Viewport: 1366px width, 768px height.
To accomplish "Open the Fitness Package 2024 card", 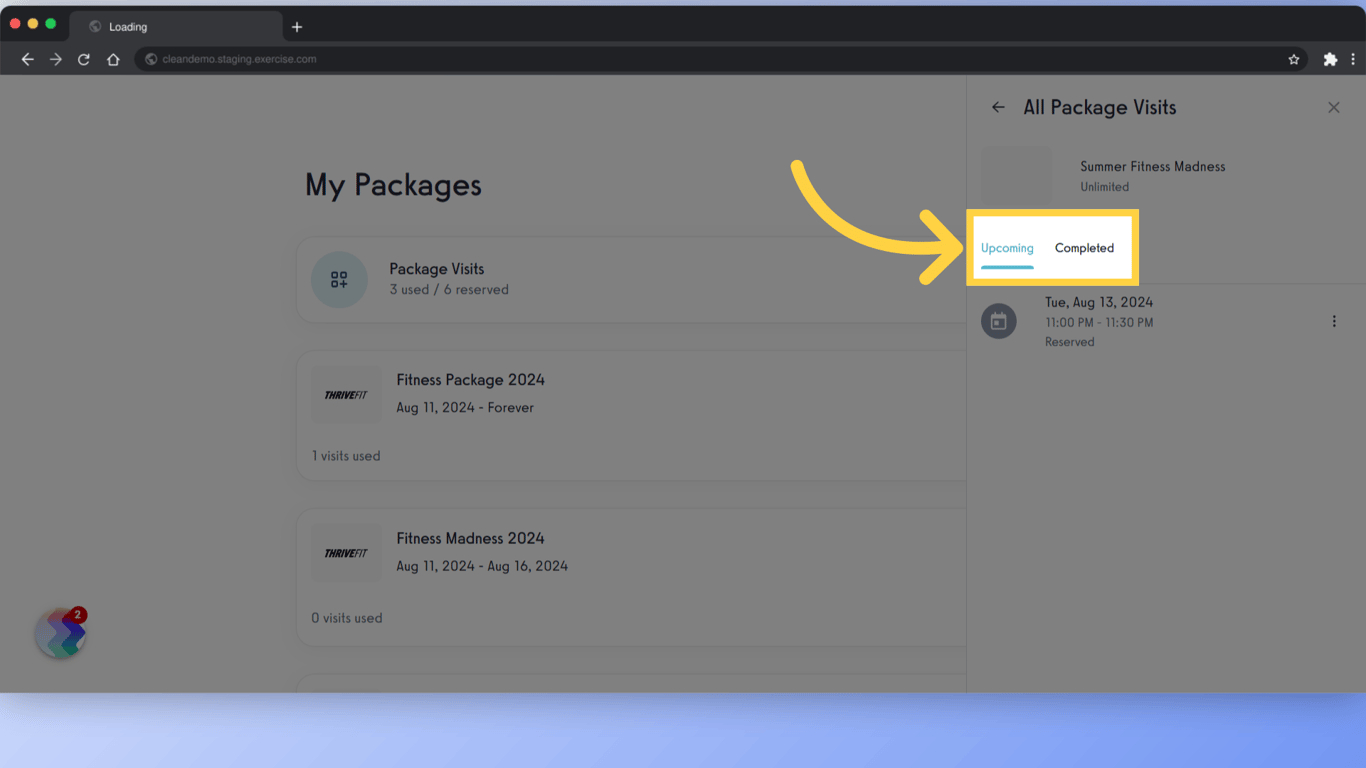I will point(631,415).
